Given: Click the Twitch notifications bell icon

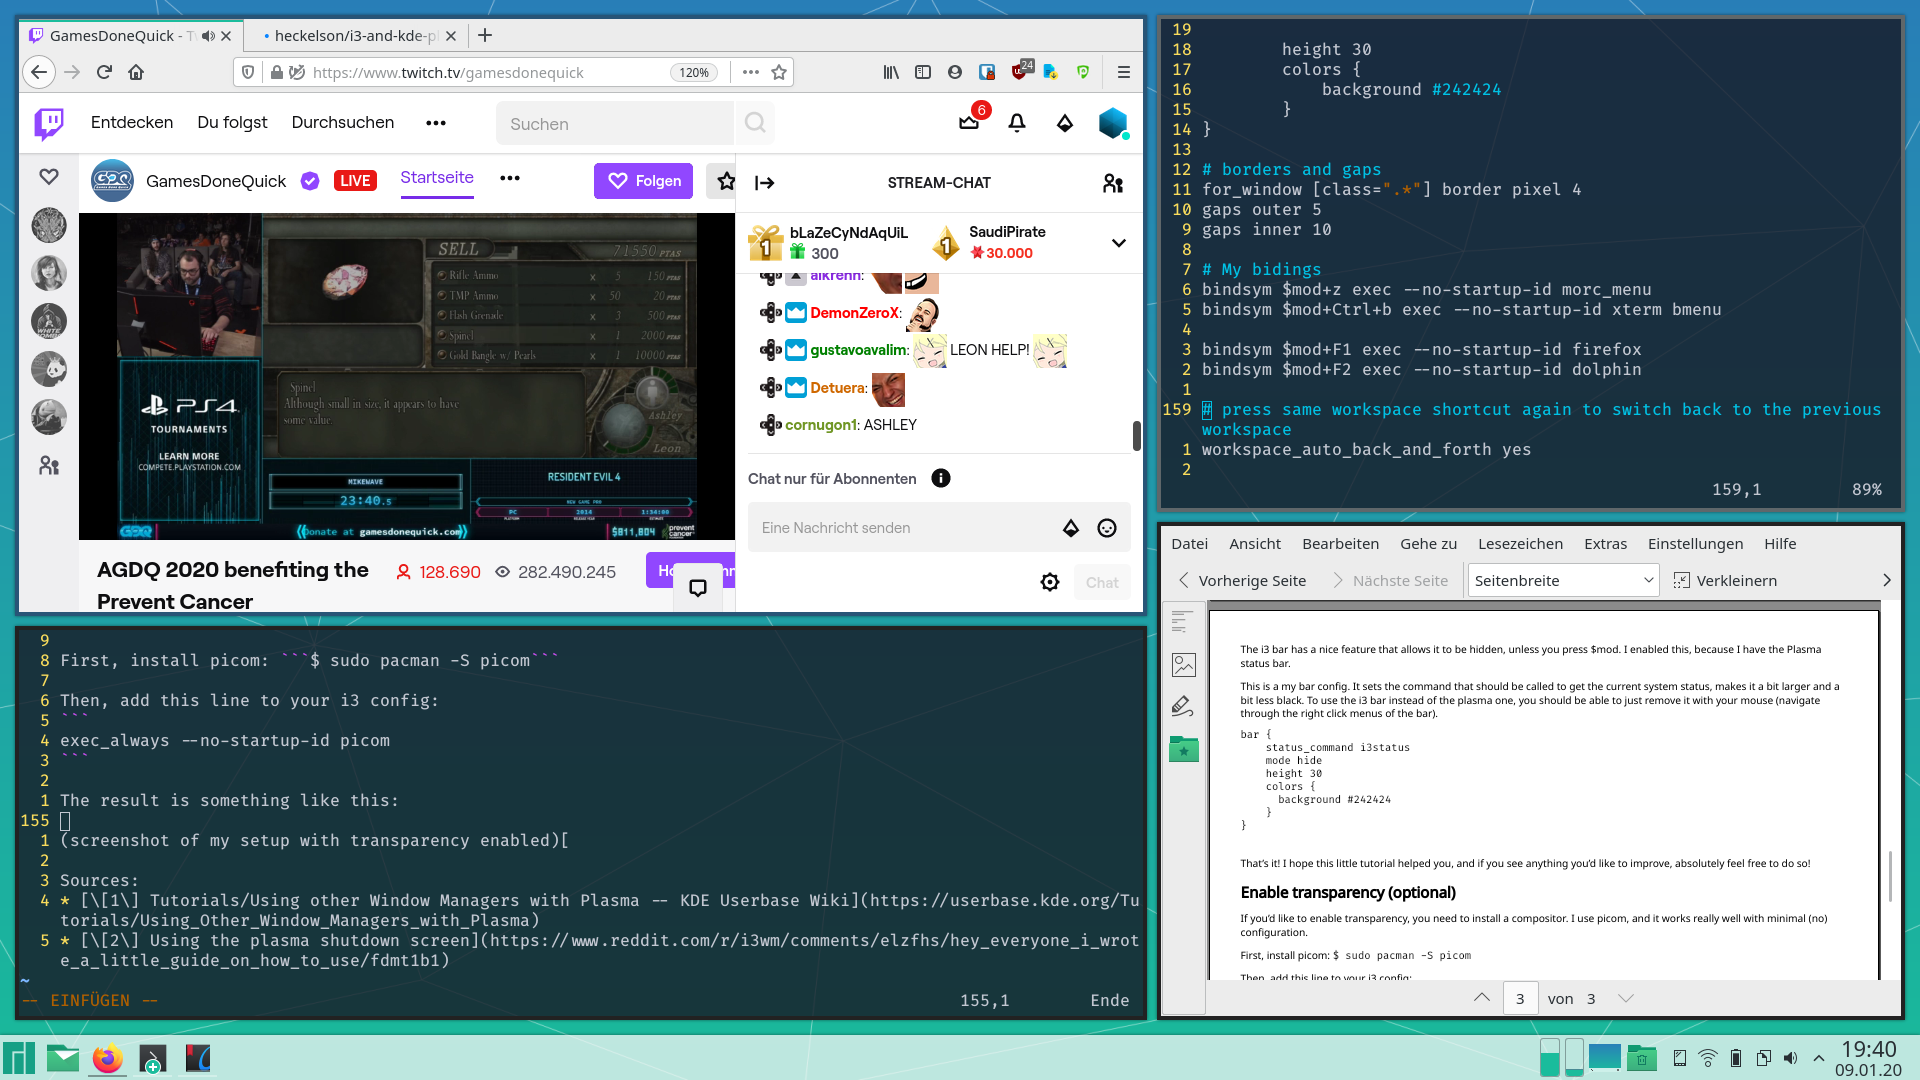Looking at the screenshot, I should [1017, 123].
